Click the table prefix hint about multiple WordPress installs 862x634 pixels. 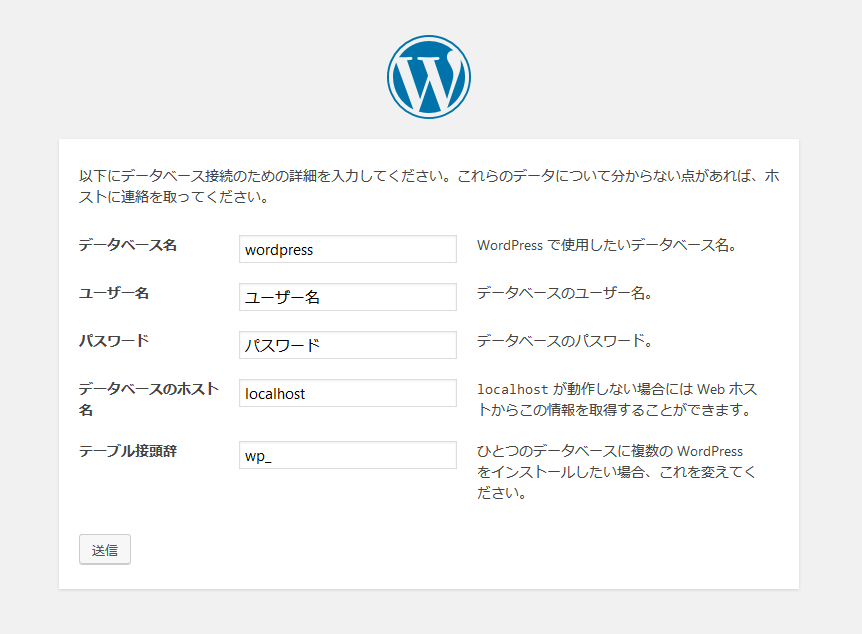pos(616,472)
